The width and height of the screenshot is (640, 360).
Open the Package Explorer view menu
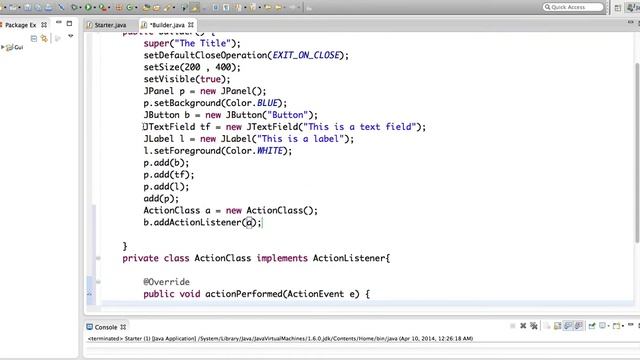tap(71, 36)
